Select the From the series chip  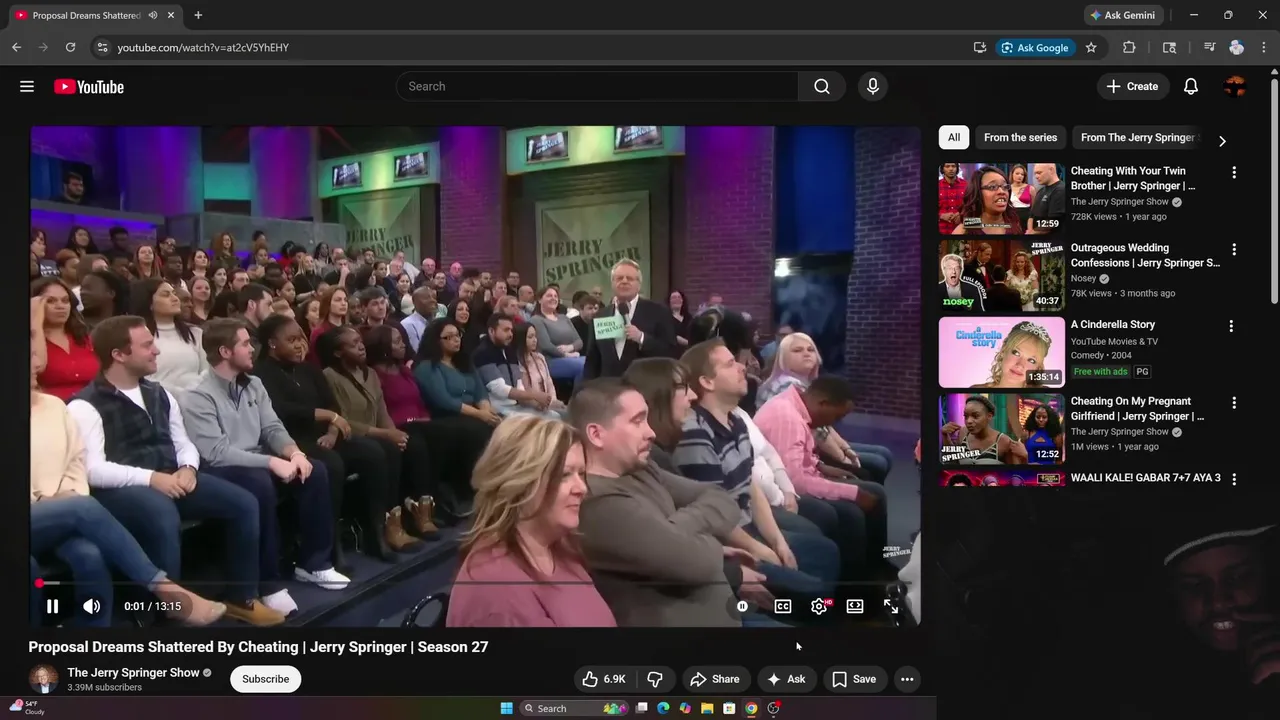pyautogui.click(x=1020, y=138)
